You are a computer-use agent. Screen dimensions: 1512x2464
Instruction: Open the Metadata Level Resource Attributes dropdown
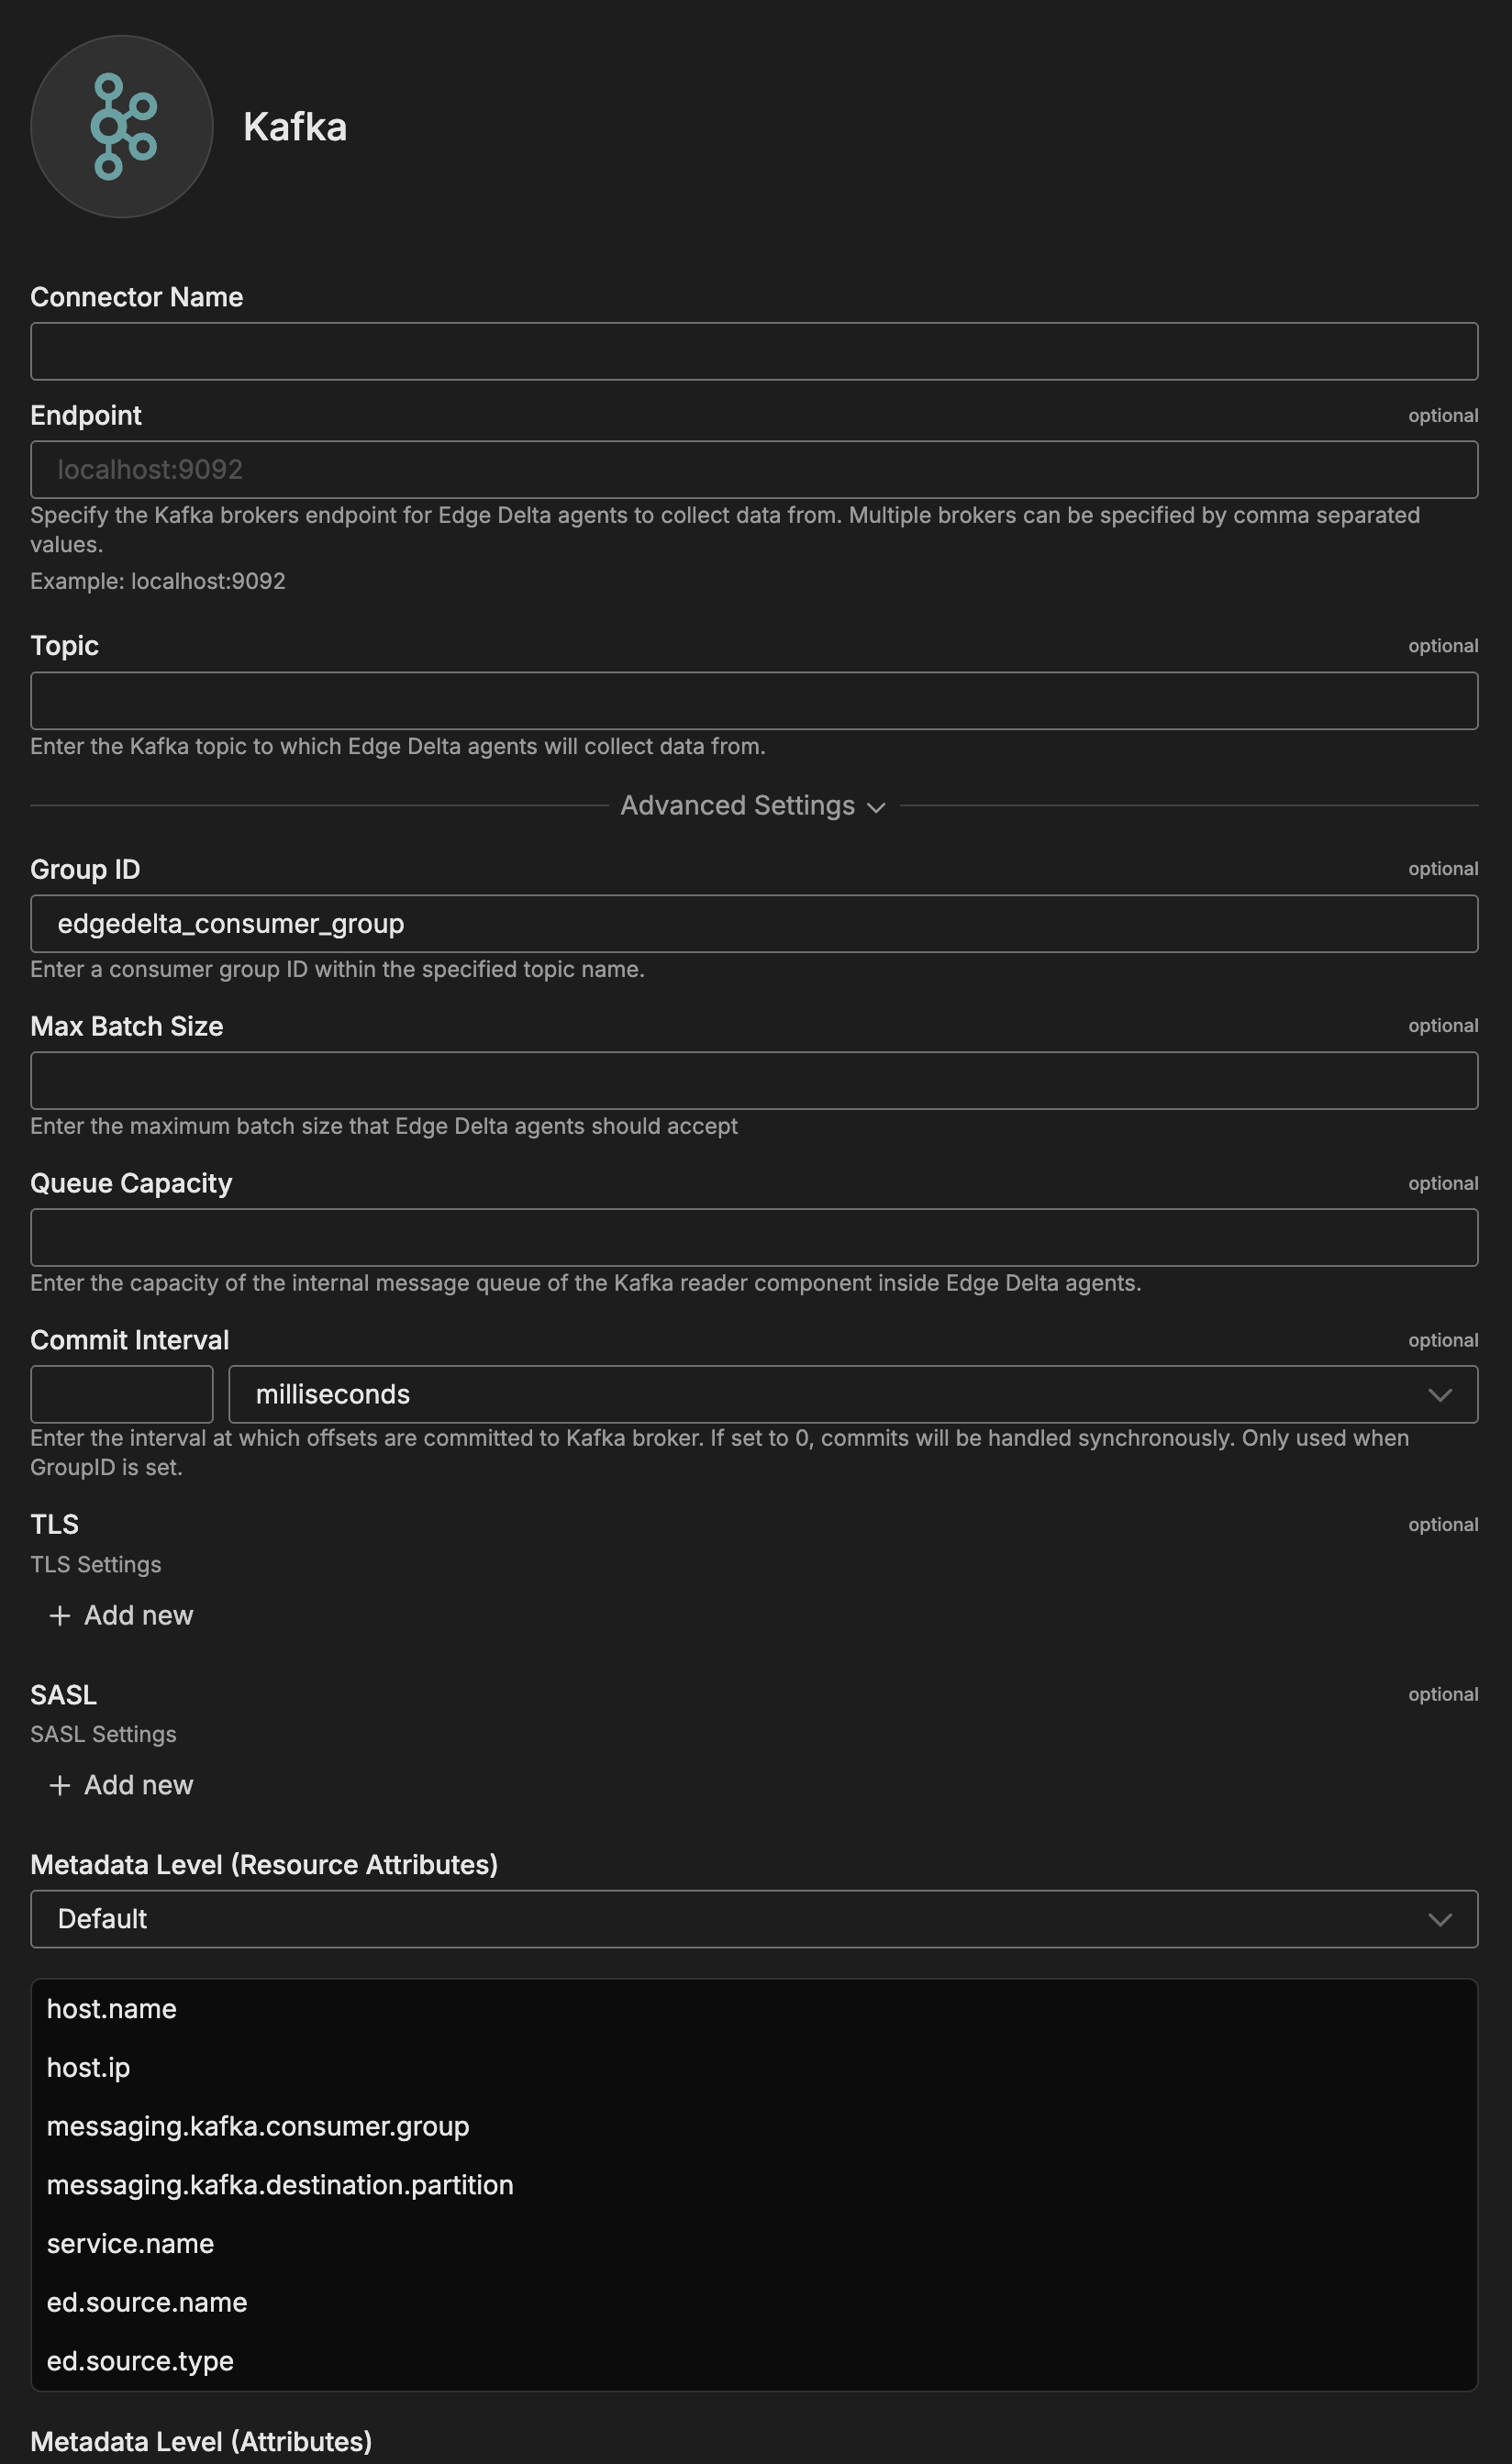tap(754, 1919)
